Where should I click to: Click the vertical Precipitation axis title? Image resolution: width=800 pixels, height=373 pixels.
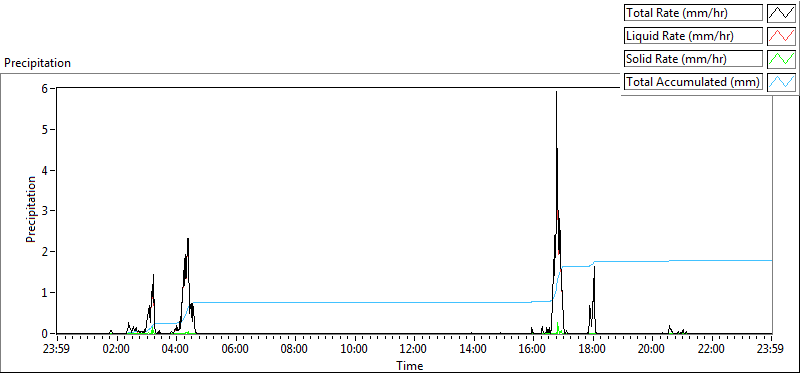point(31,209)
